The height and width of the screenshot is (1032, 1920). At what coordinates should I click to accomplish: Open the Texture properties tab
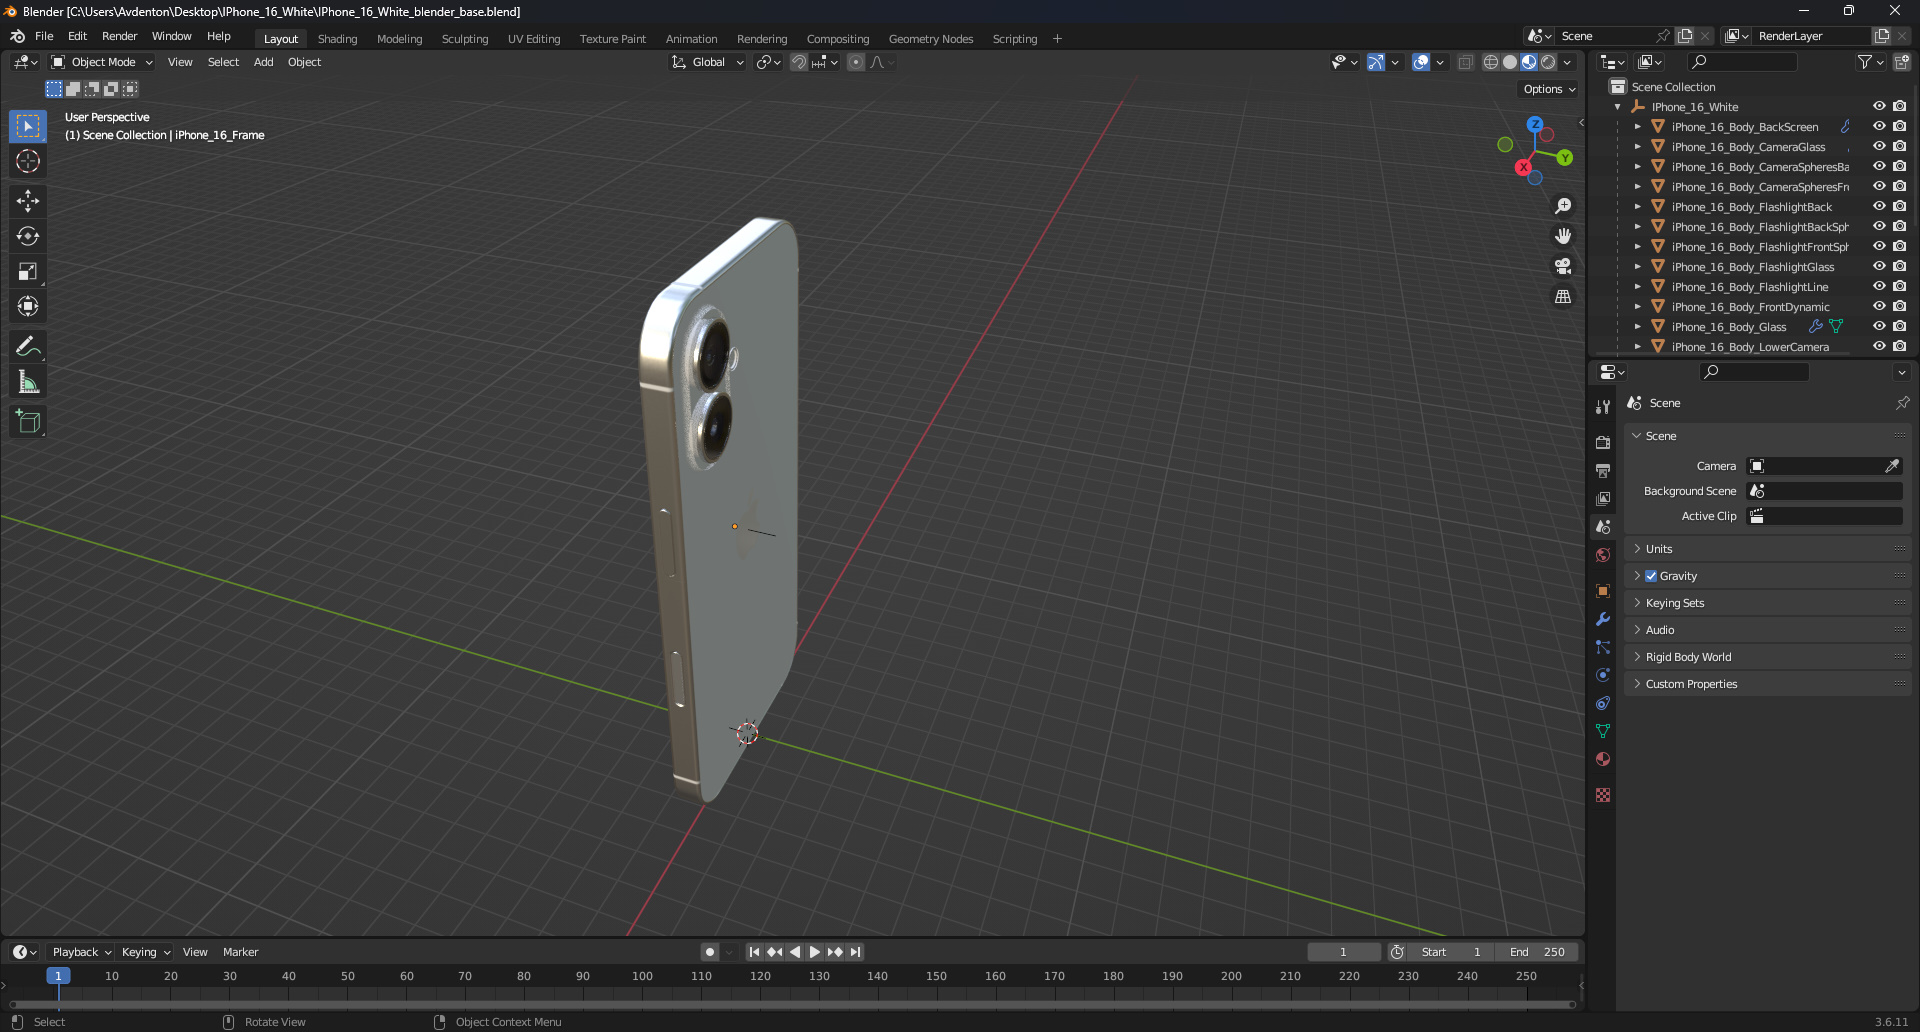coord(1603,795)
